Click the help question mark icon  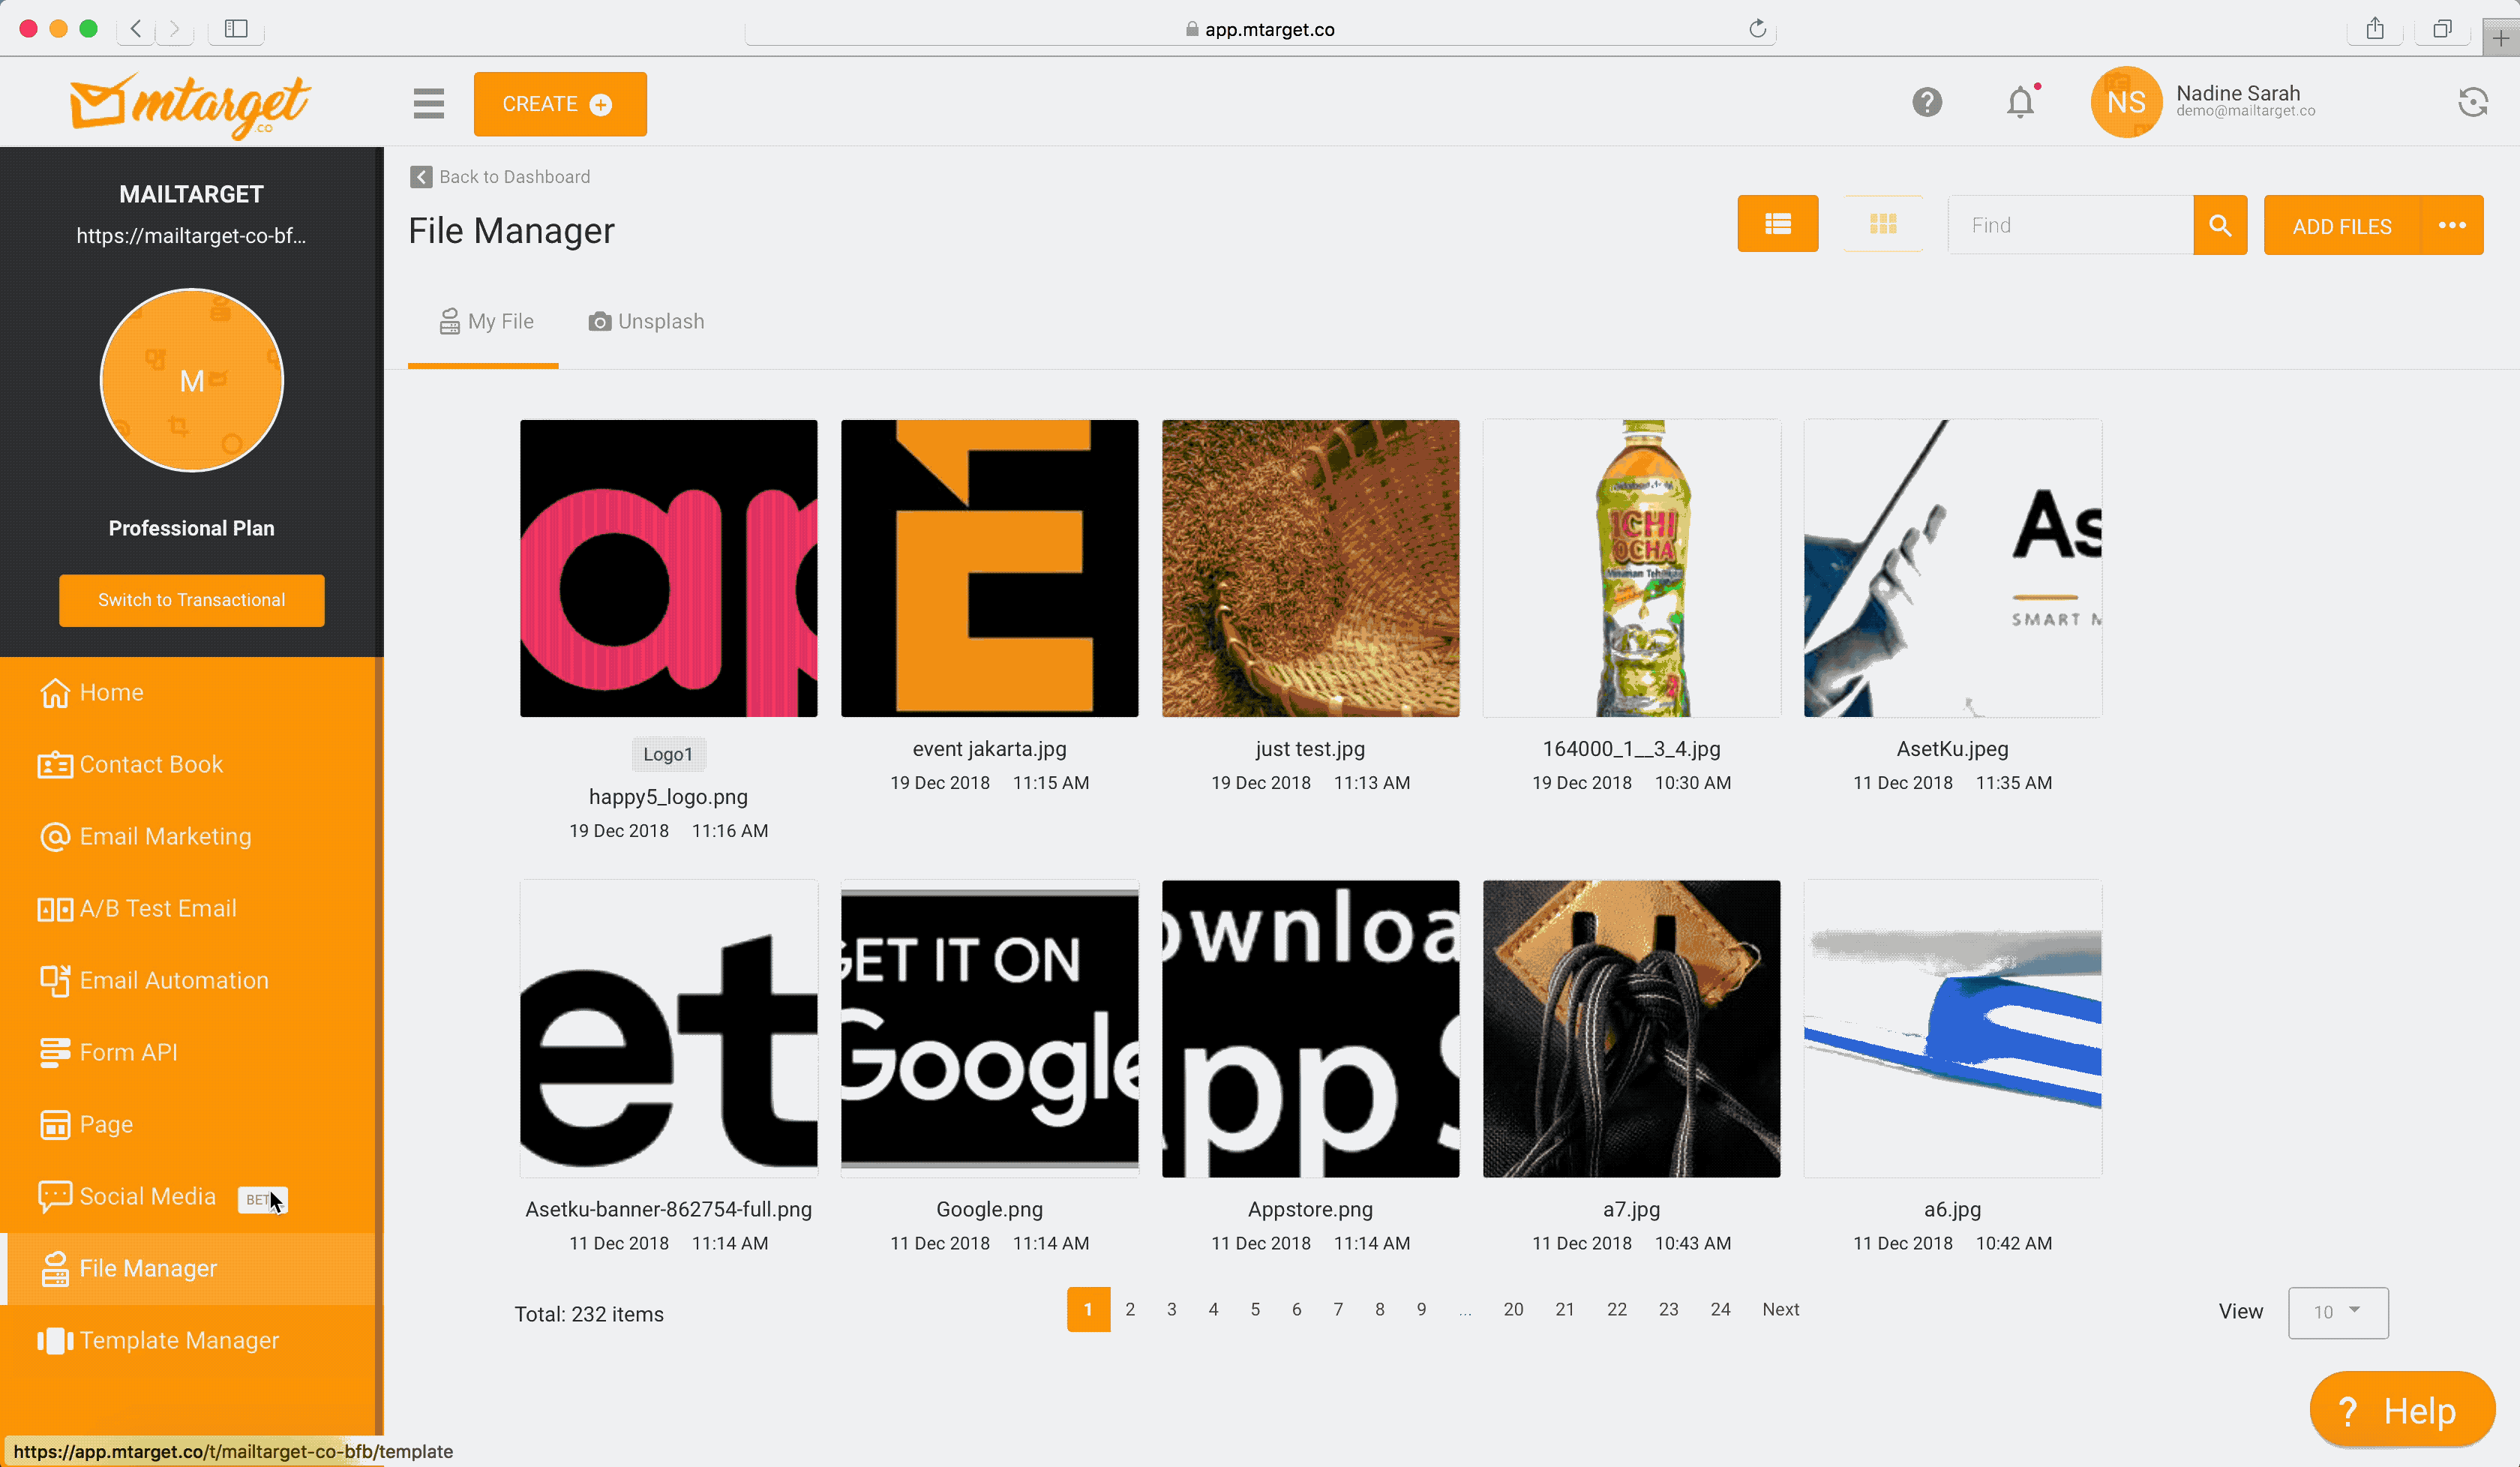[1926, 102]
